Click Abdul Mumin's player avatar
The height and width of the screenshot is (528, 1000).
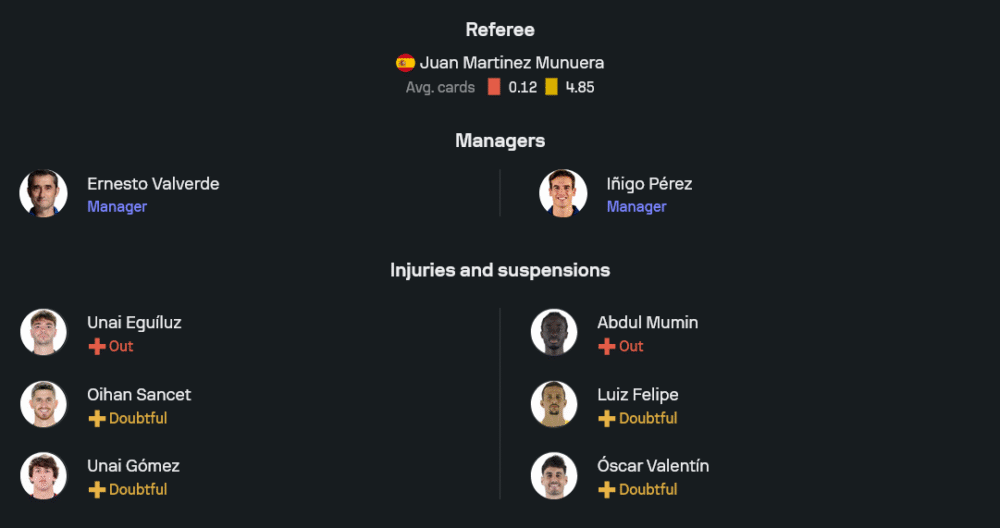(554, 332)
